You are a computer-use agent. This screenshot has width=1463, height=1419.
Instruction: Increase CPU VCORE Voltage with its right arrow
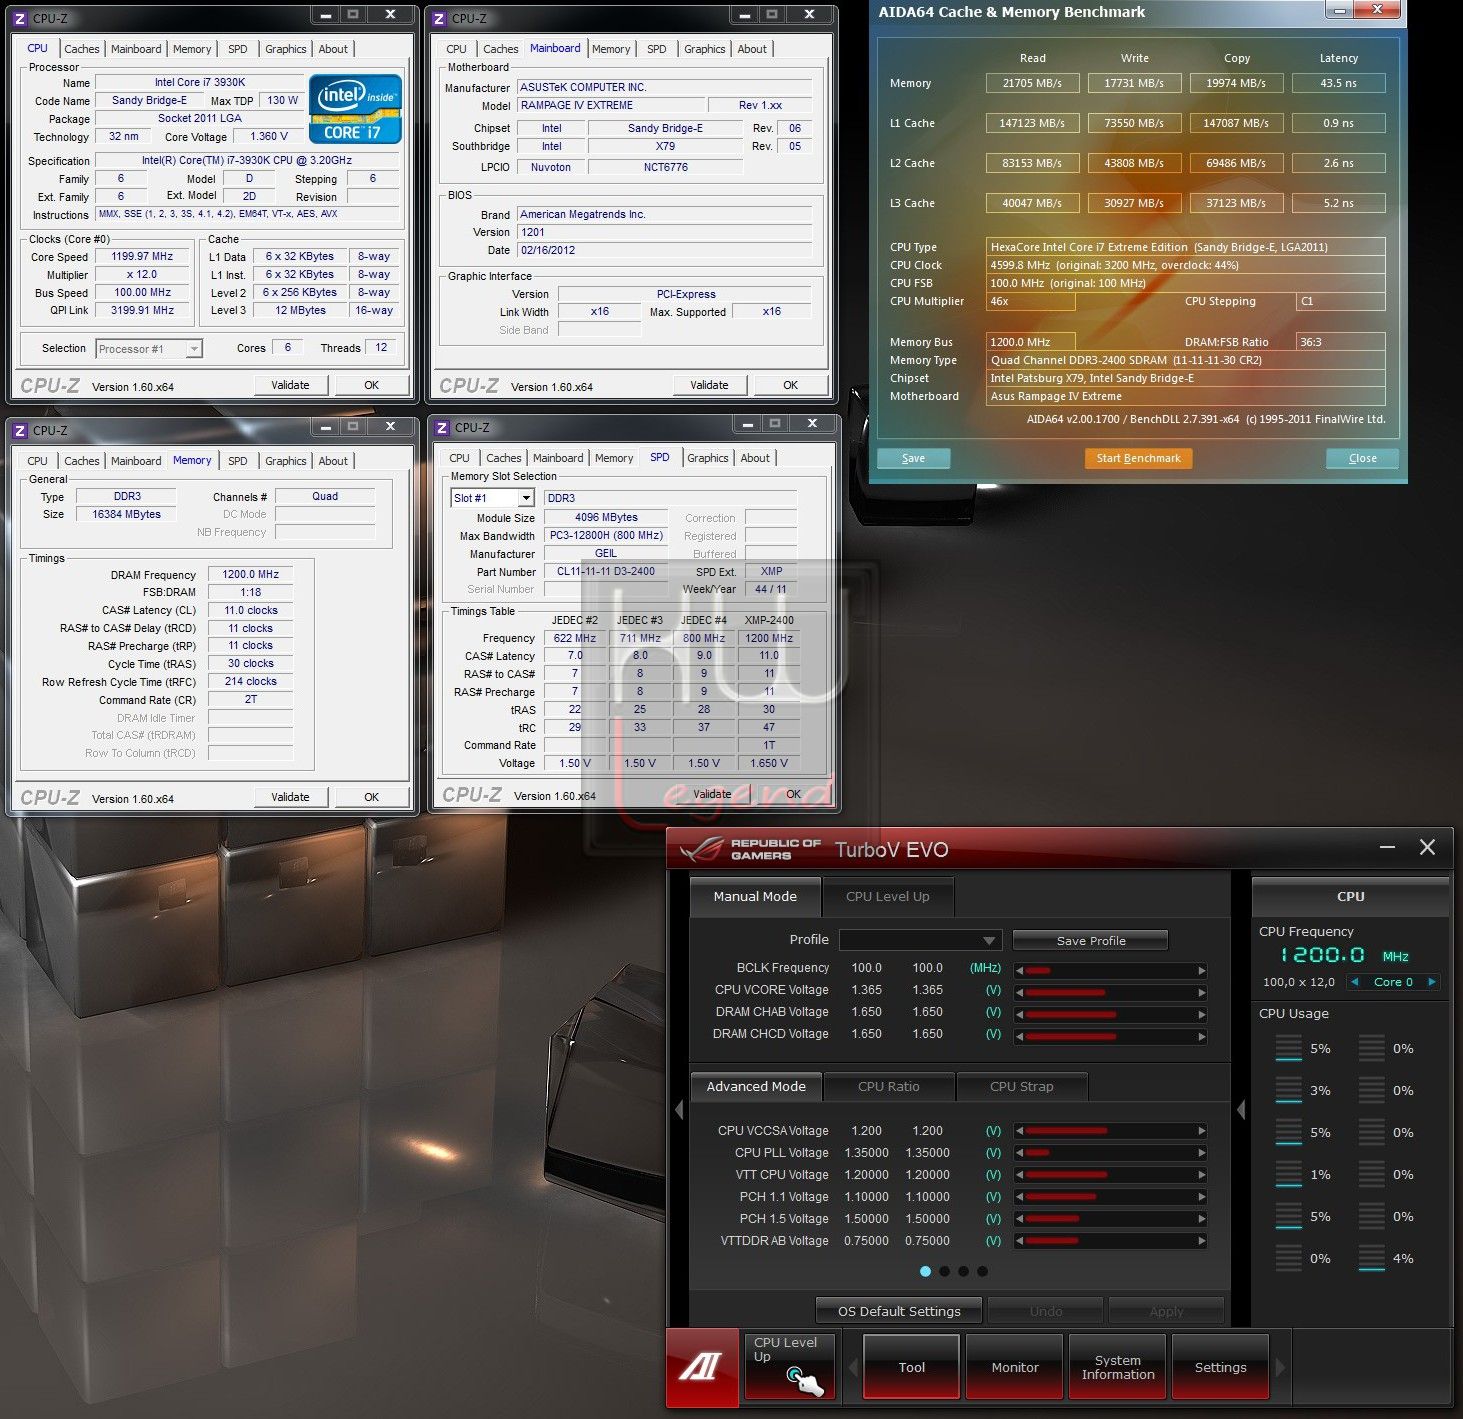1201,992
